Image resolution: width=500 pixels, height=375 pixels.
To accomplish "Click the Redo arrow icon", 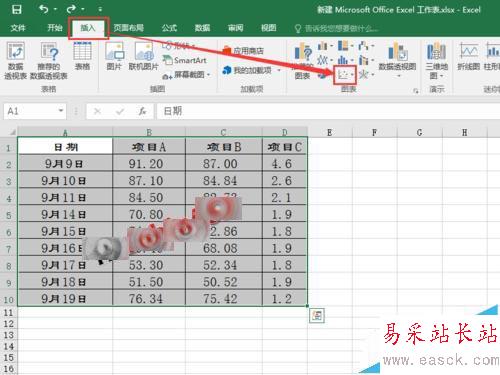I will [x=71, y=9].
